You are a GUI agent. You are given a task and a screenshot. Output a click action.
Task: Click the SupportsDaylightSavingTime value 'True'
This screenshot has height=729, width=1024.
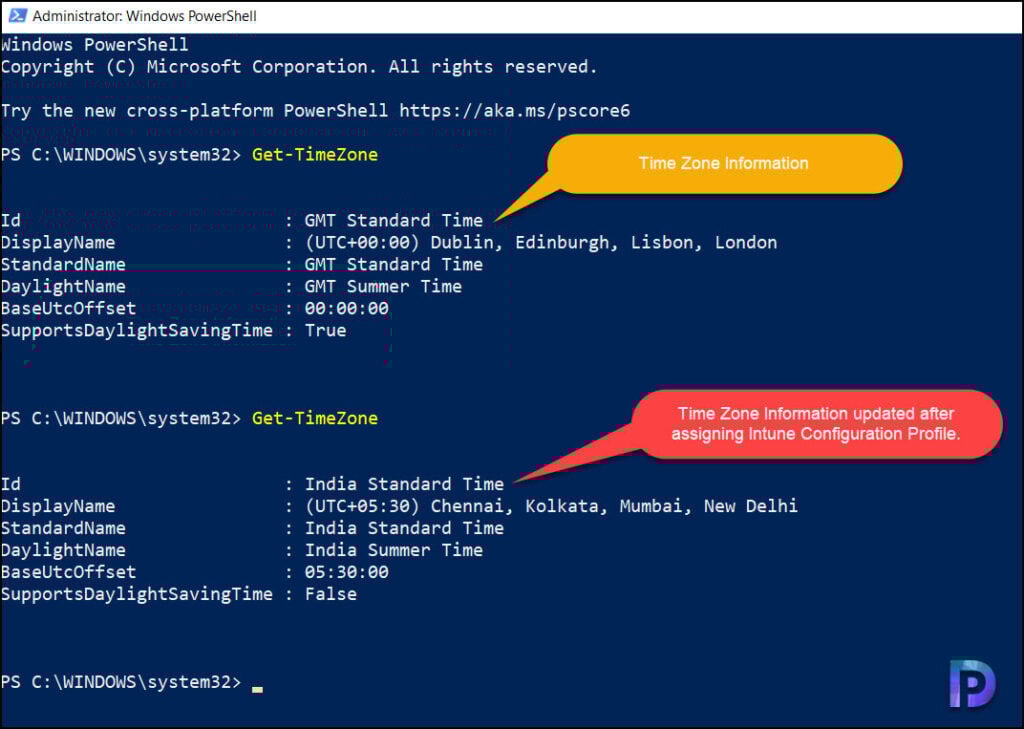[x=325, y=330]
